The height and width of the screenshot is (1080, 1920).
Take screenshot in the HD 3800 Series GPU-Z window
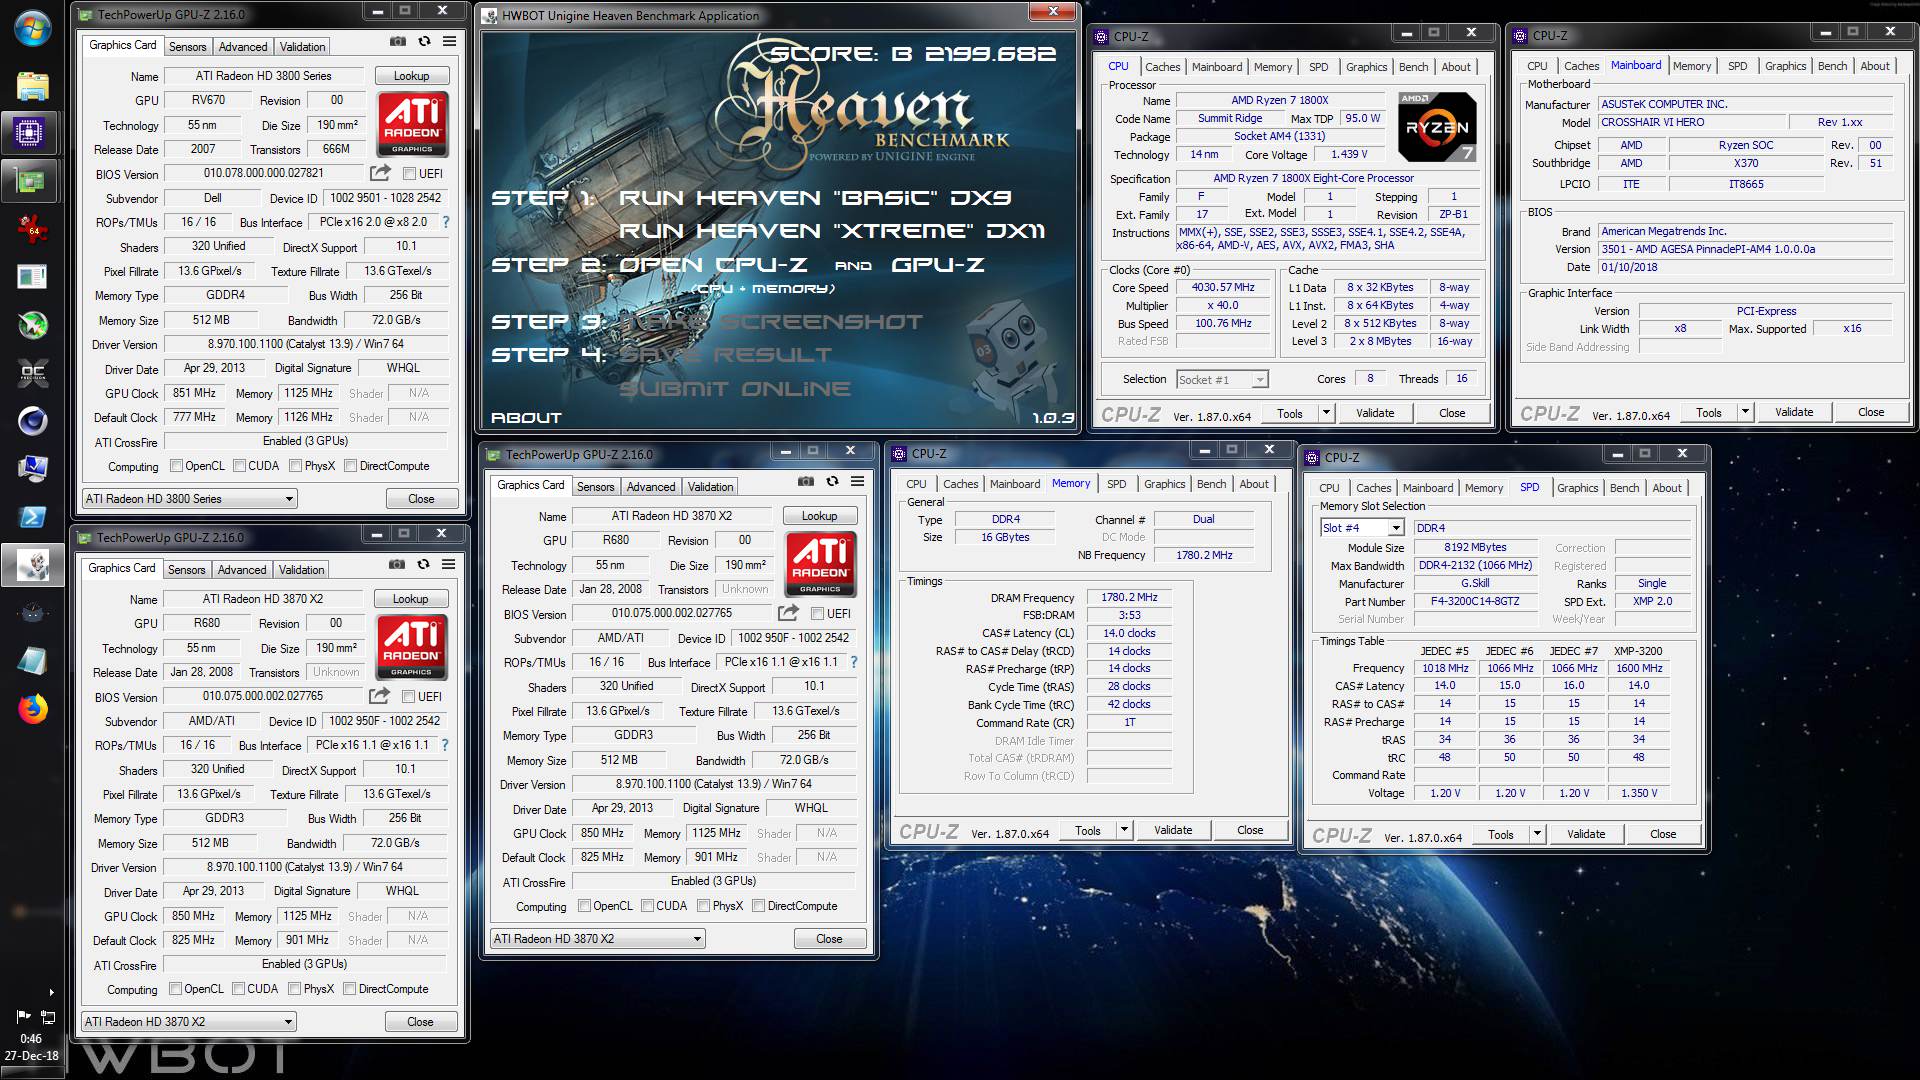(398, 42)
